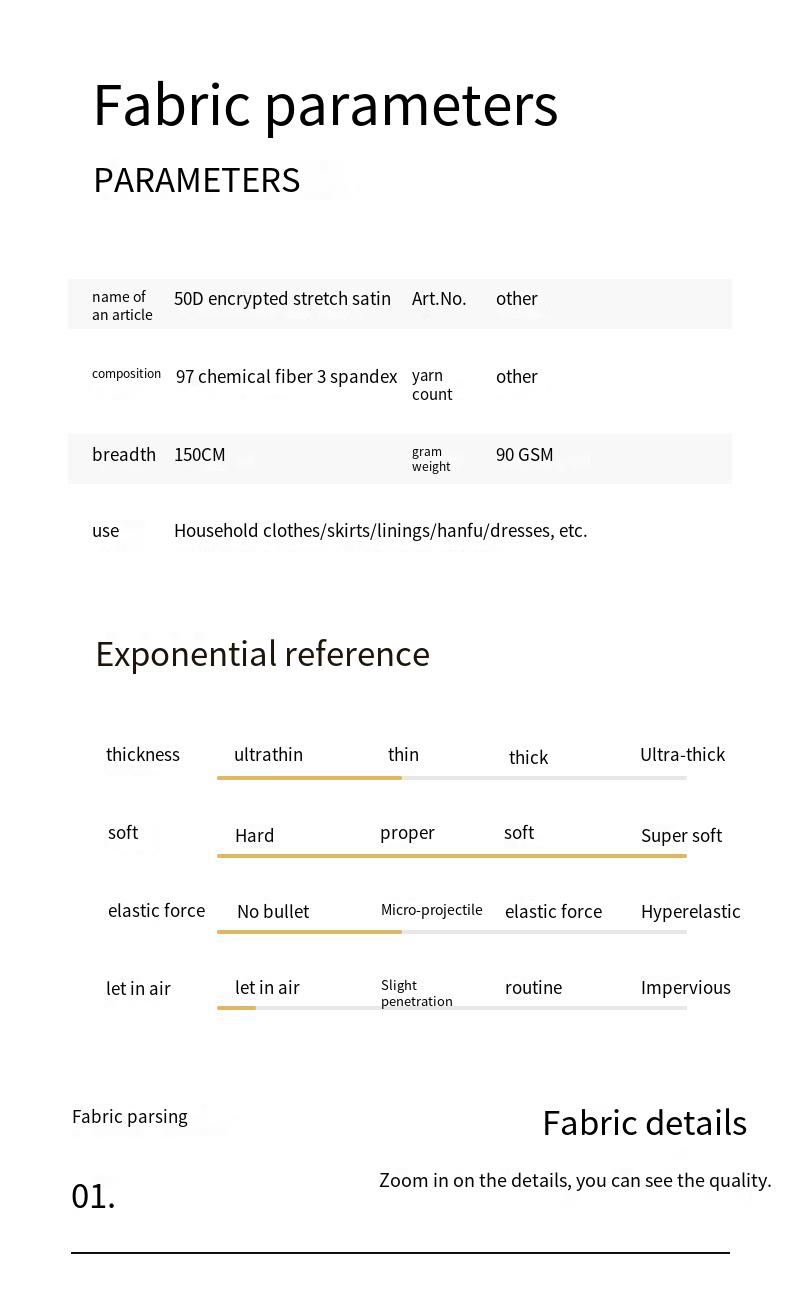This screenshot has width=800, height=1296.
Task: Click the "Slight penetration" breathability label
Action: tap(416, 993)
